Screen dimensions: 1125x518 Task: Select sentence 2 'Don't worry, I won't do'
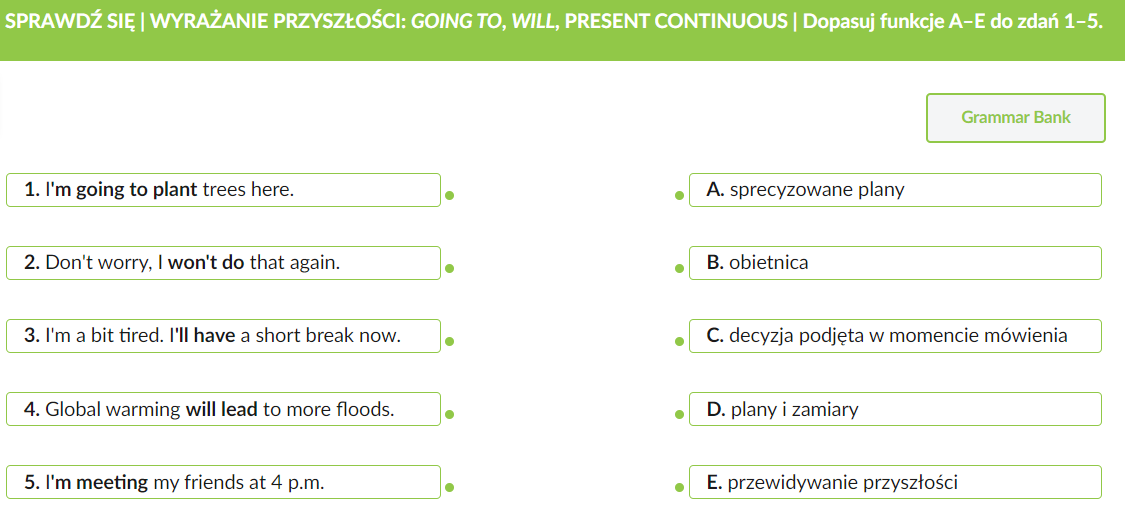pyautogui.click(x=223, y=263)
